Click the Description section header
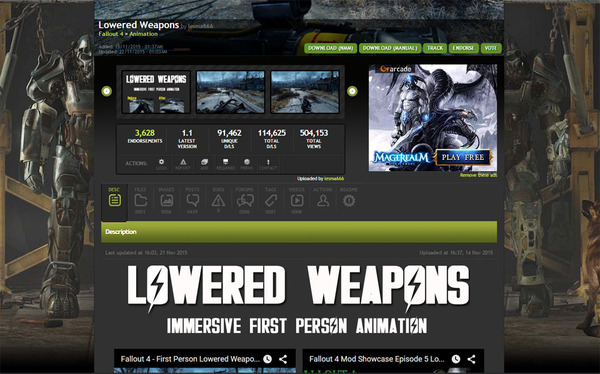 coord(299,232)
